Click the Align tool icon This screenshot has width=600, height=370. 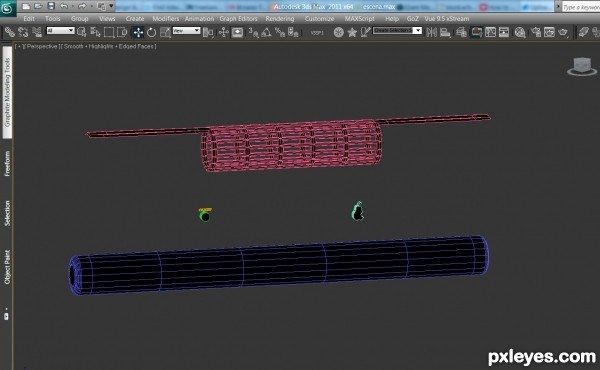coord(445,33)
